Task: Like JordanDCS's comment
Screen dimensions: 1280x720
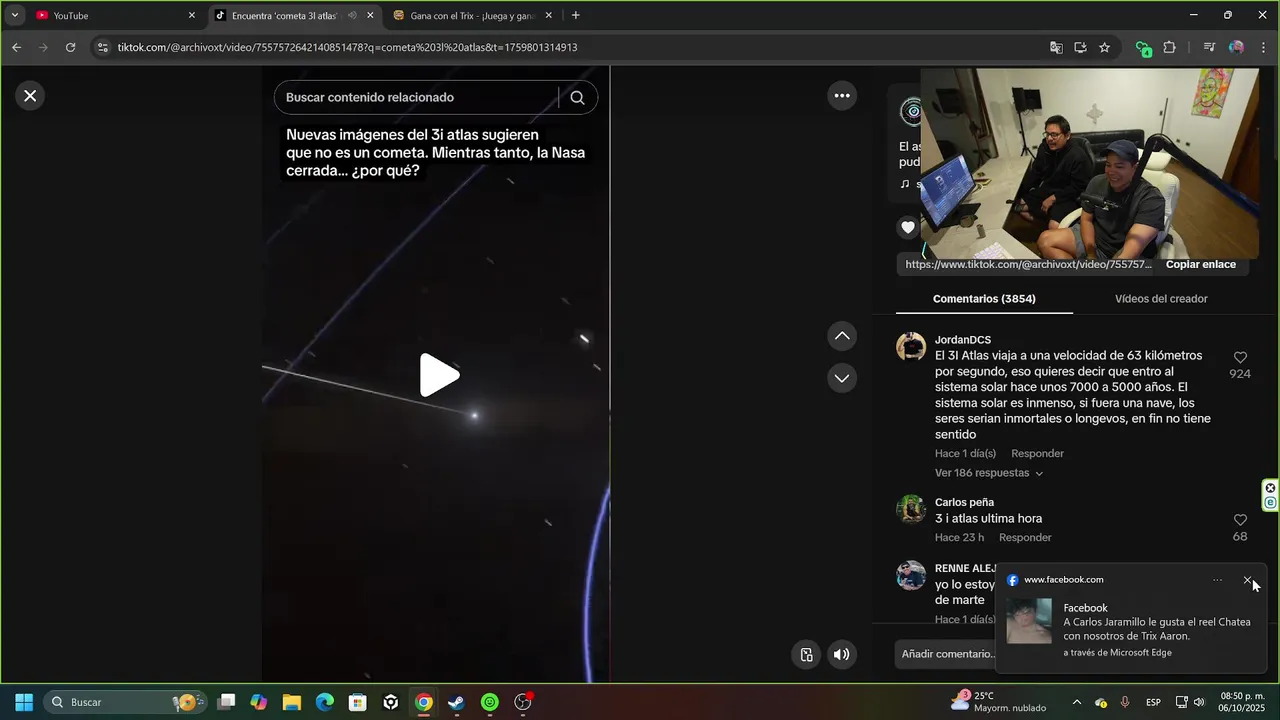Action: point(1240,357)
